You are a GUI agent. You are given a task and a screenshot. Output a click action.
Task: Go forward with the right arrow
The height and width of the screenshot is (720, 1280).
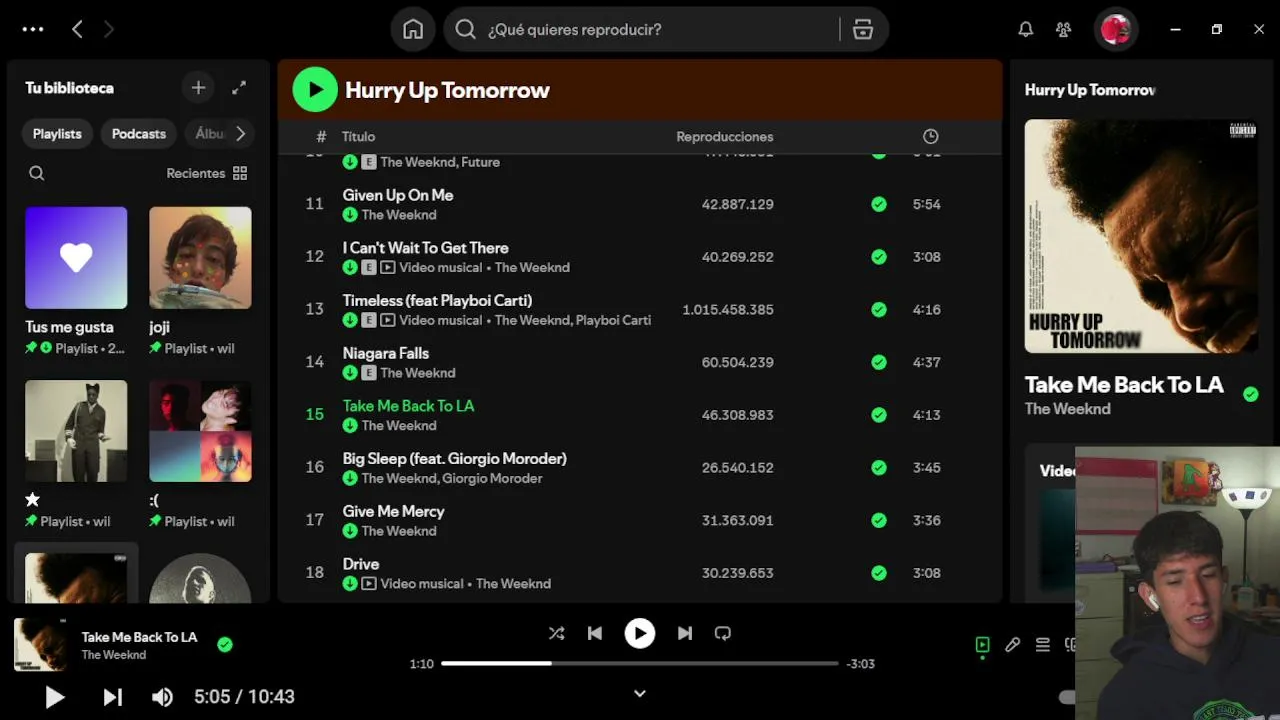(109, 30)
